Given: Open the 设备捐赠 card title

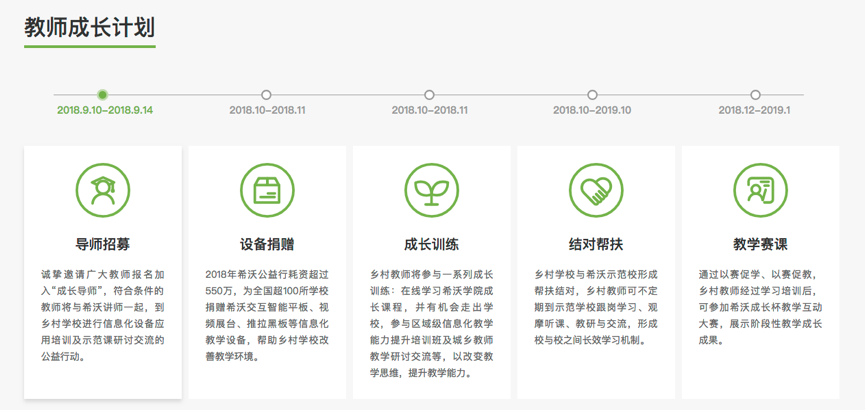Looking at the screenshot, I should [267, 243].
